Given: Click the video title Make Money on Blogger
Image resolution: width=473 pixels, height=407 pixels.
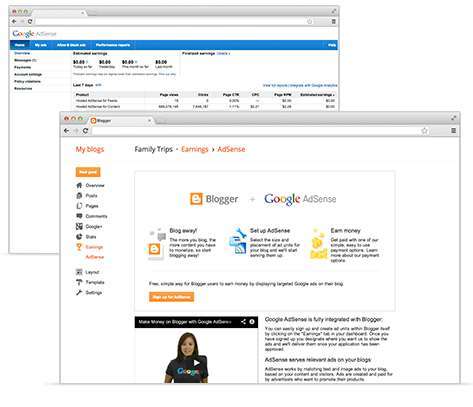Looking at the screenshot, I should pyautogui.click(x=185, y=322).
